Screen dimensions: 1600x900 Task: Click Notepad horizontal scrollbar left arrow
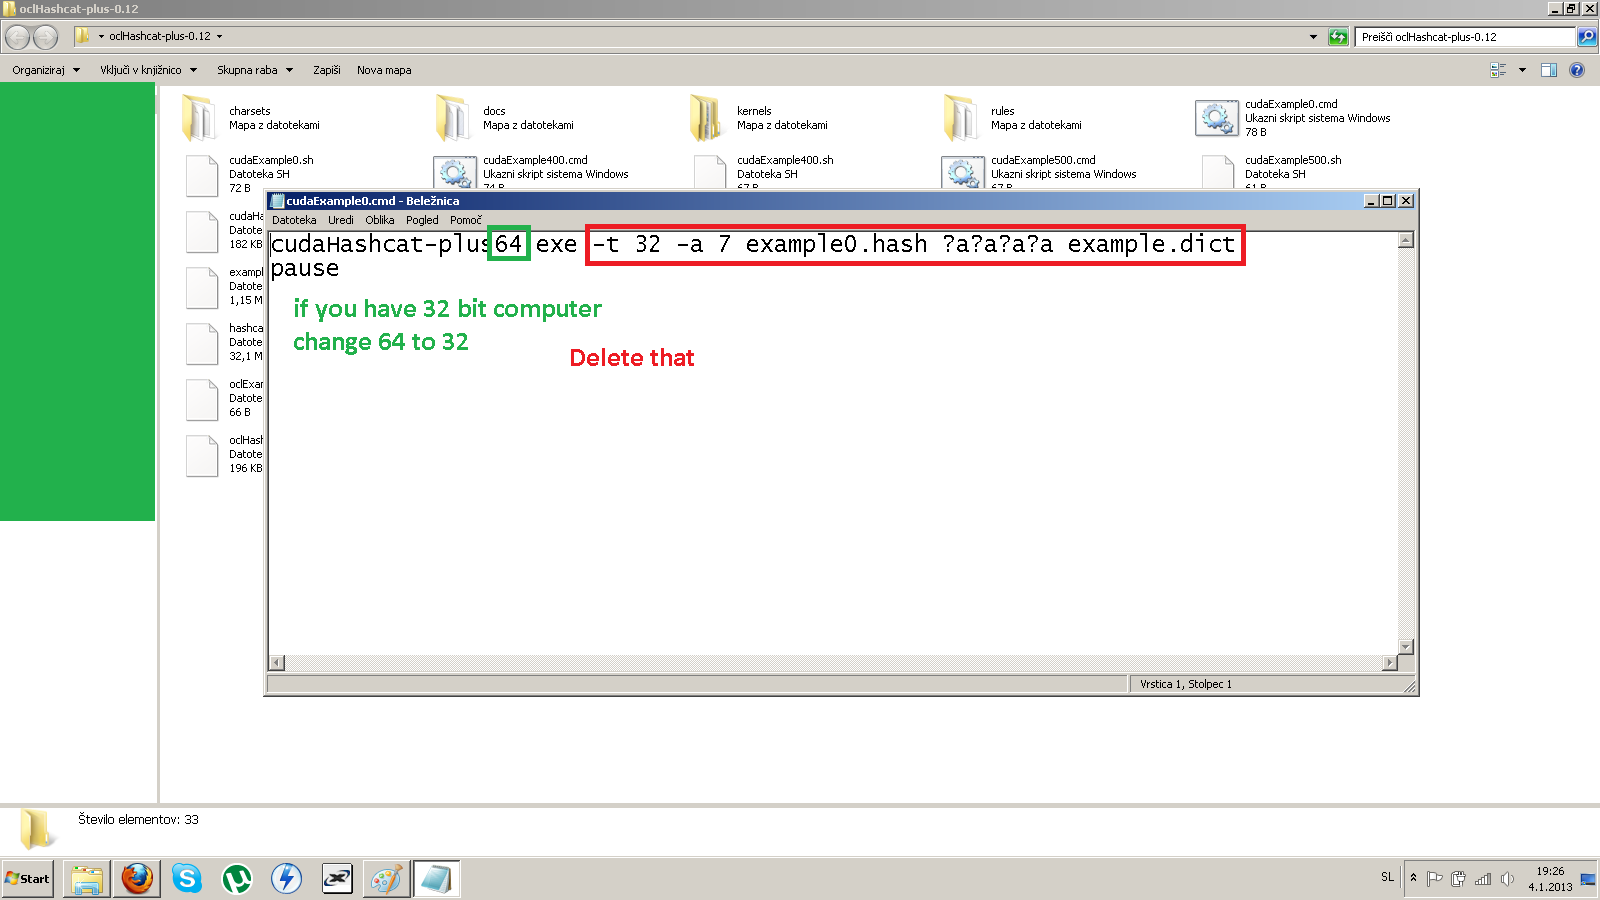[x=277, y=663]
